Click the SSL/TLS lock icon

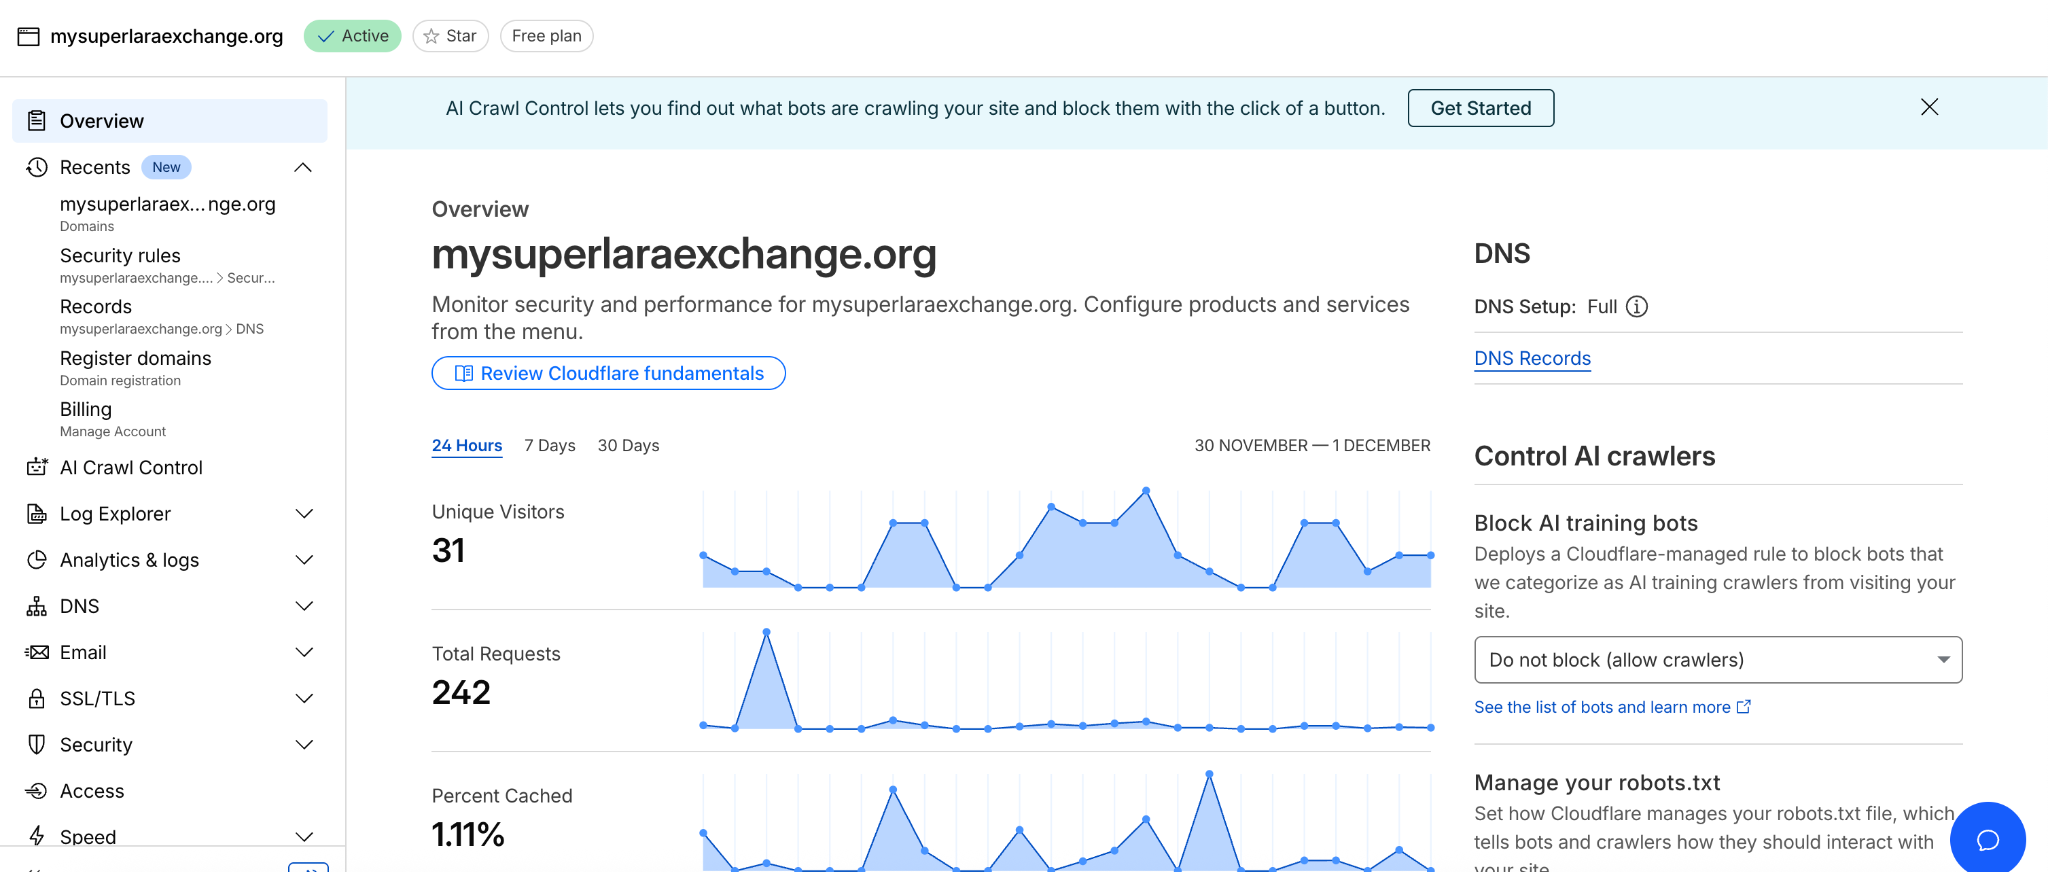click(x=37, y=699)
